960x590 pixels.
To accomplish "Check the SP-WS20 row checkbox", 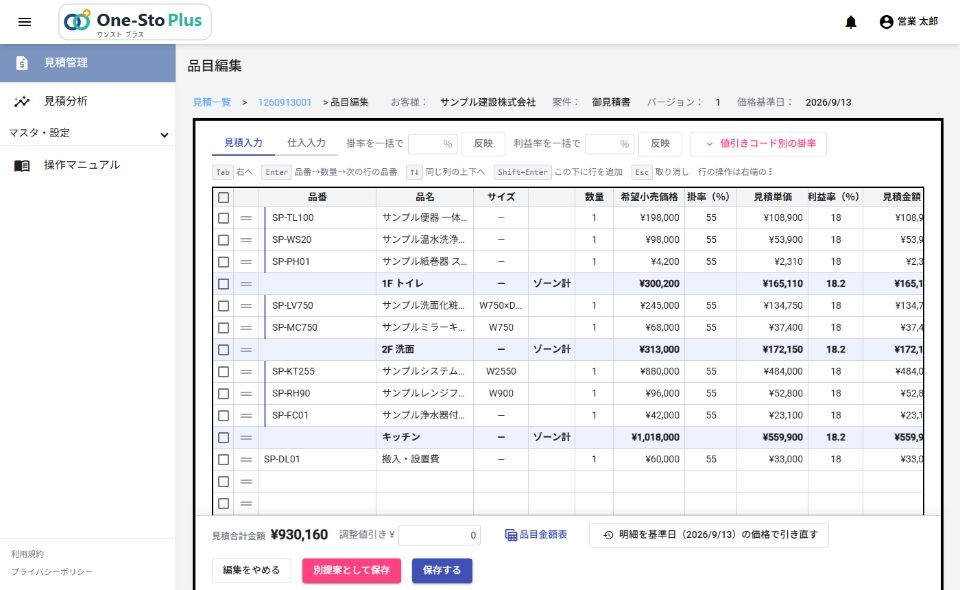I will [223, 240].
